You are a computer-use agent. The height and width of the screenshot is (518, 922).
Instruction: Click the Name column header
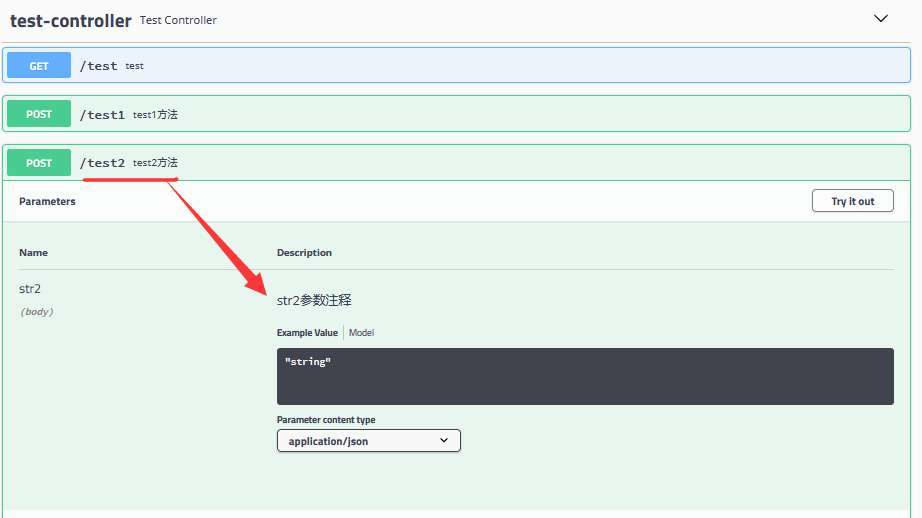point(34,252)
